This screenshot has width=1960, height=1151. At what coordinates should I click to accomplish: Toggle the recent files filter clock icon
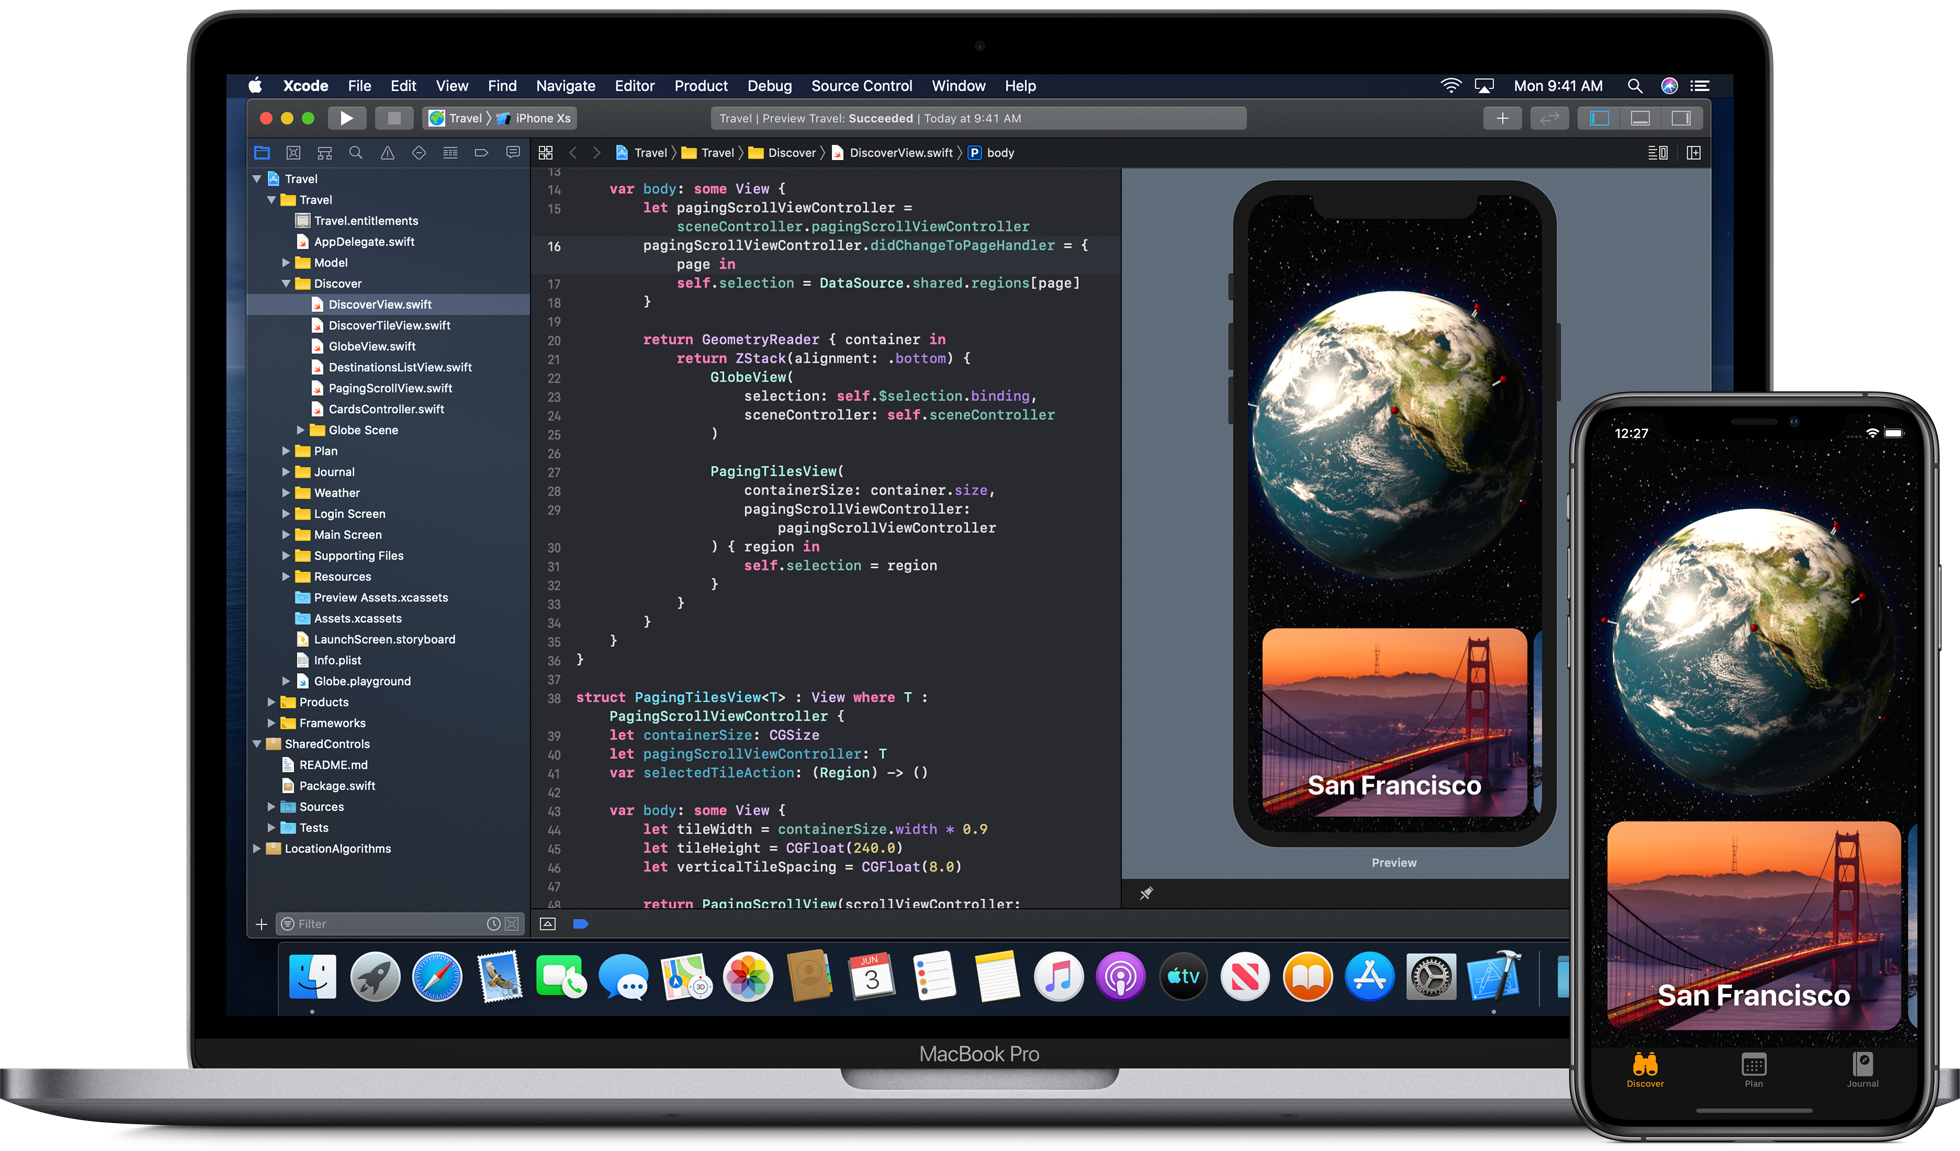pos(493,924)
